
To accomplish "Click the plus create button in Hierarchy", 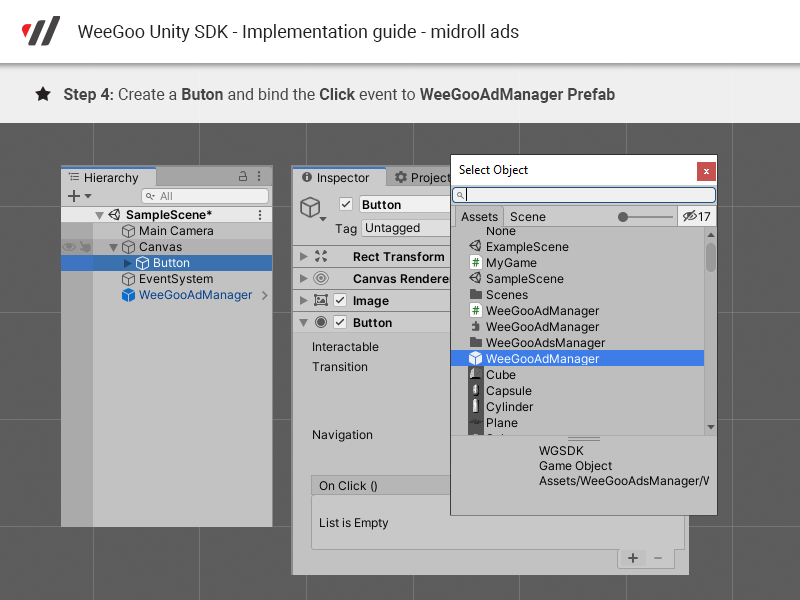I will [74, 196].
